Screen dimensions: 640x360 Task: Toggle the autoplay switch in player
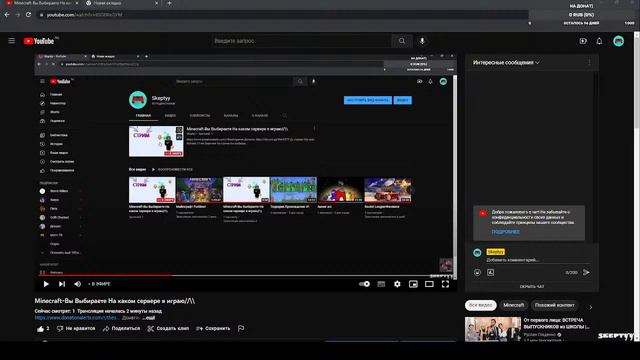pyautogui.click(x=364, y=284)
